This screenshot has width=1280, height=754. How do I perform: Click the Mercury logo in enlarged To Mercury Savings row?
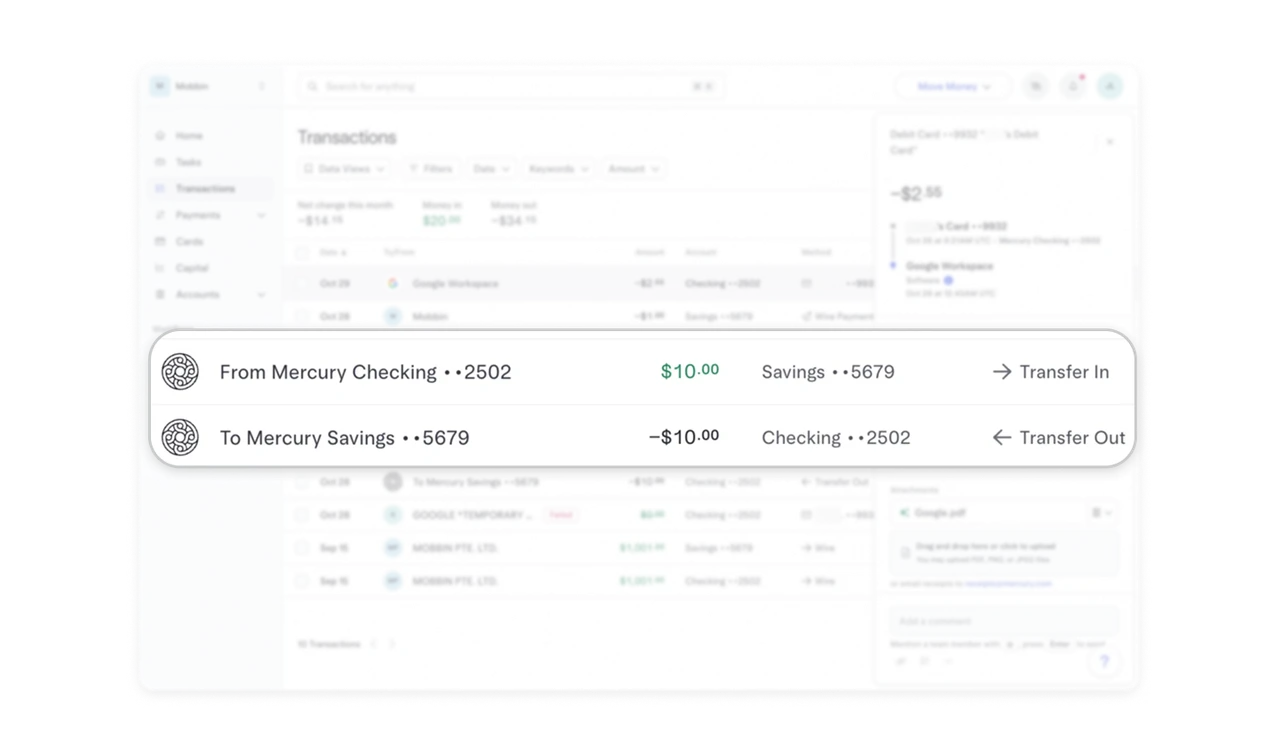pos(180,438)
